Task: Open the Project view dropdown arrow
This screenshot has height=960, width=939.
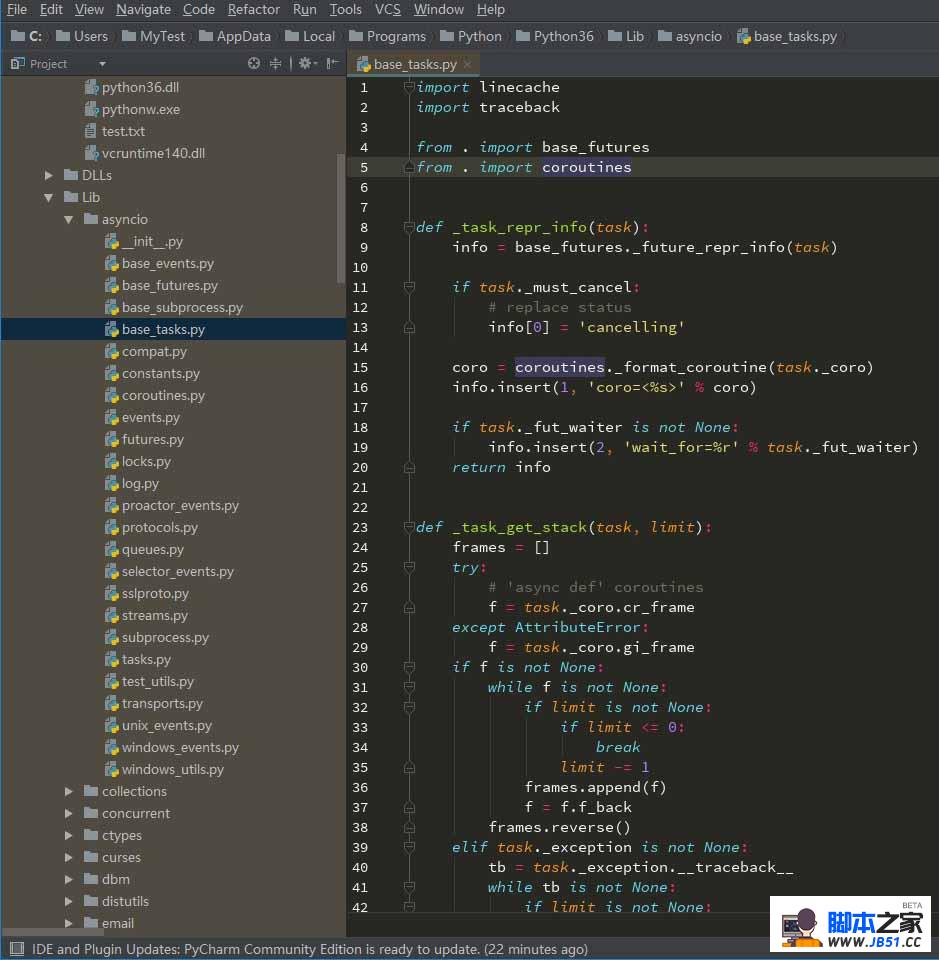Action: (102, 64)
